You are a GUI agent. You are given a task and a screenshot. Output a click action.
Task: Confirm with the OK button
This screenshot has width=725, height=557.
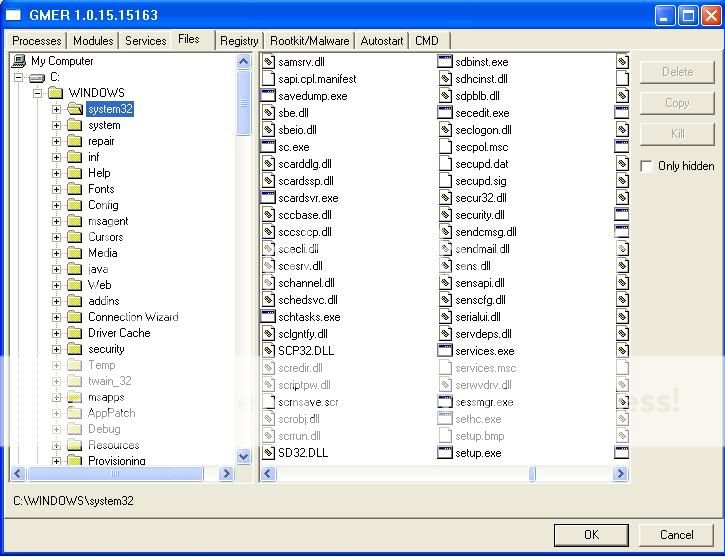coord(591,535)
